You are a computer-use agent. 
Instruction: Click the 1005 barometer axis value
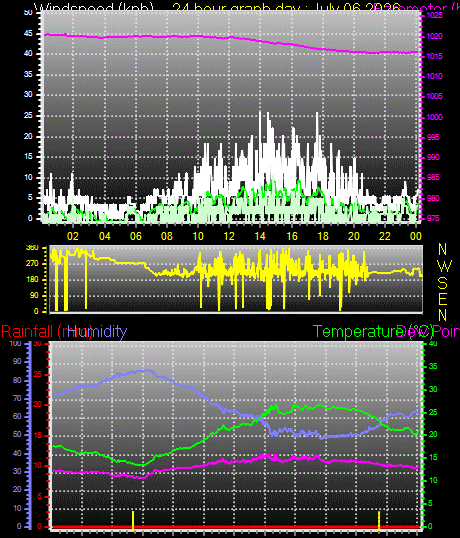click(435, 96)
